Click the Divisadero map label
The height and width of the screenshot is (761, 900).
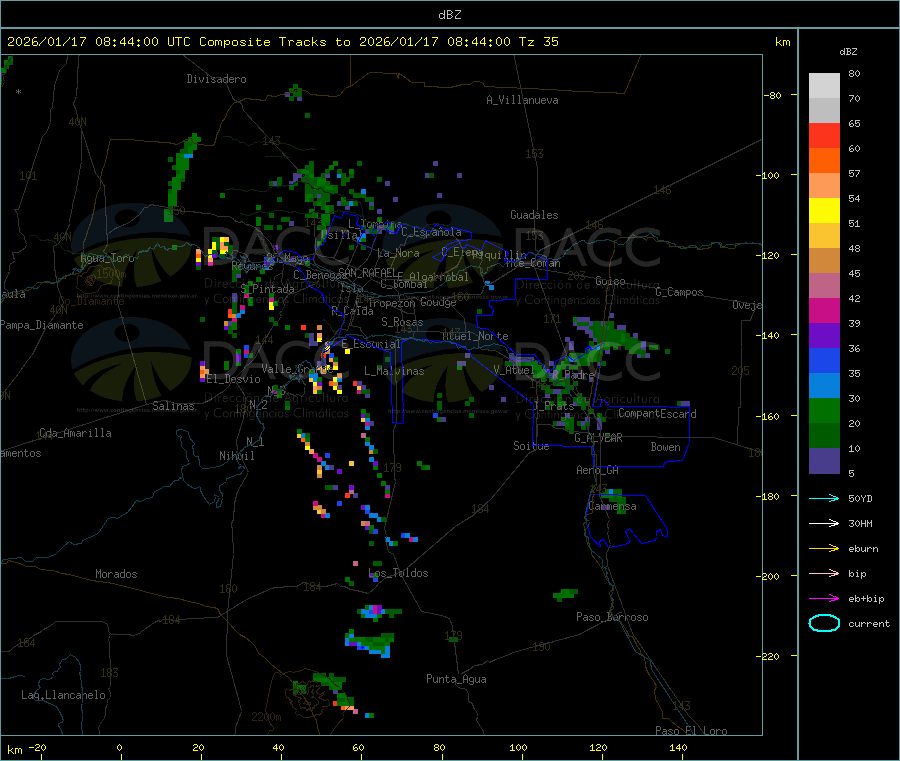[216, 79]
